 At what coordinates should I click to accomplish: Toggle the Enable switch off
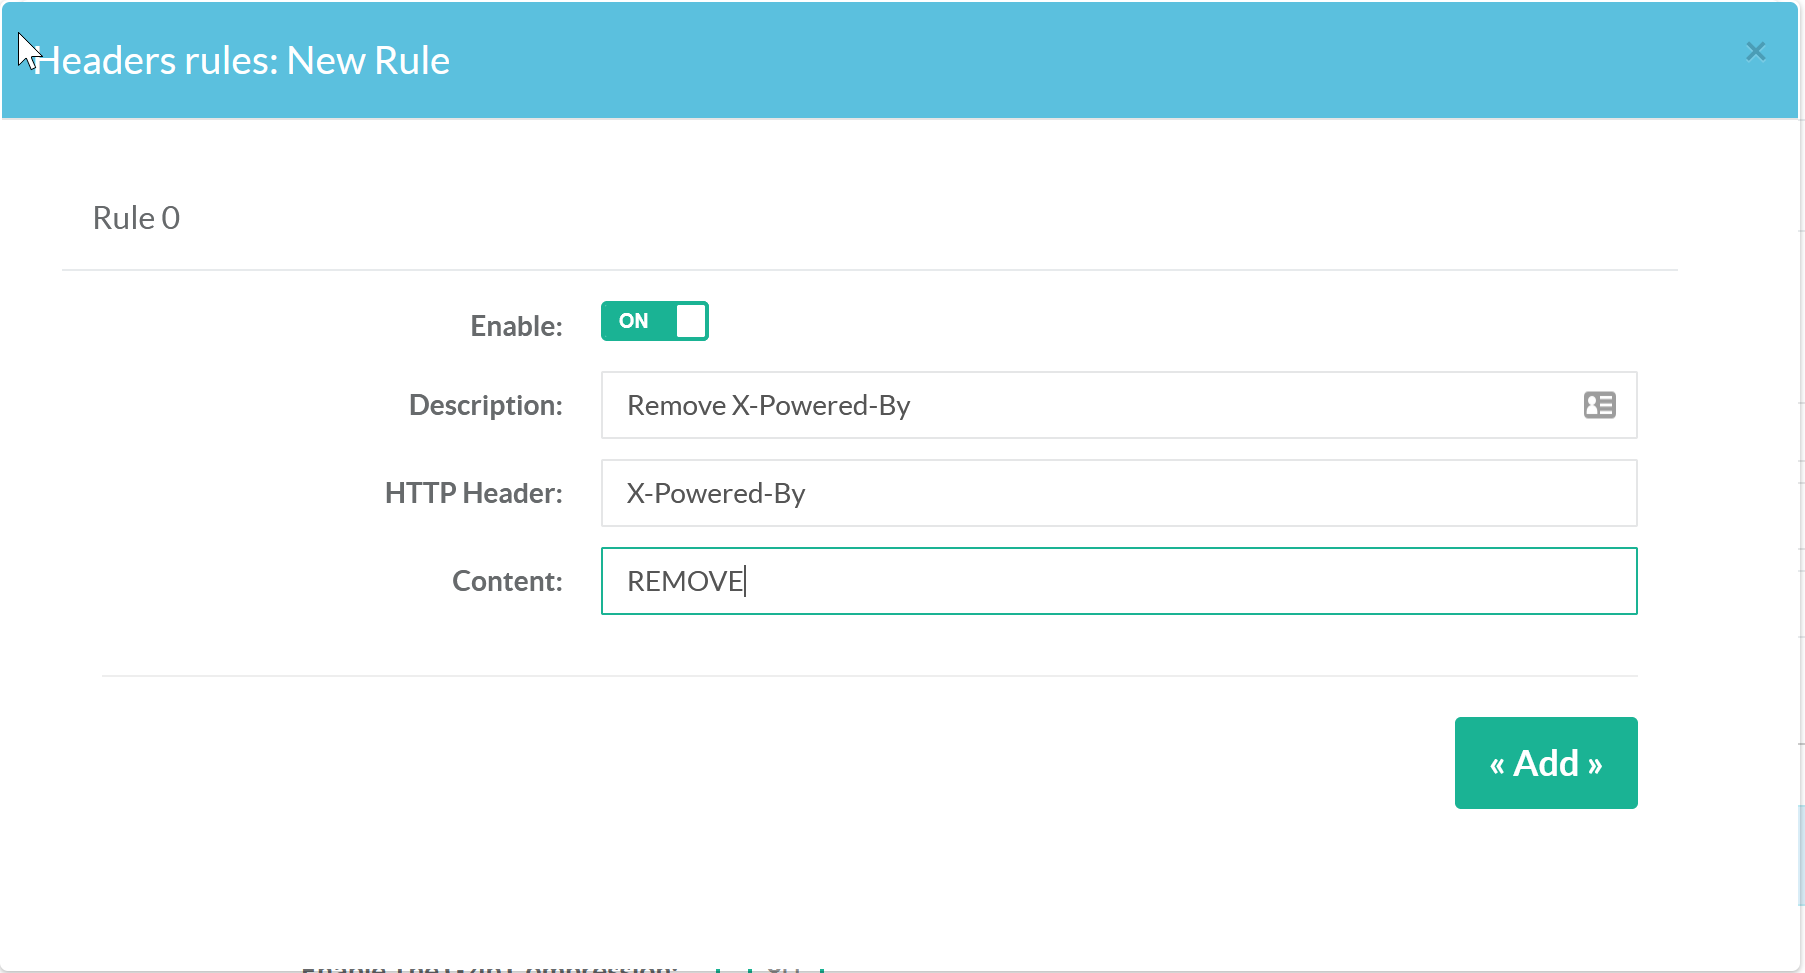[654, 321]
